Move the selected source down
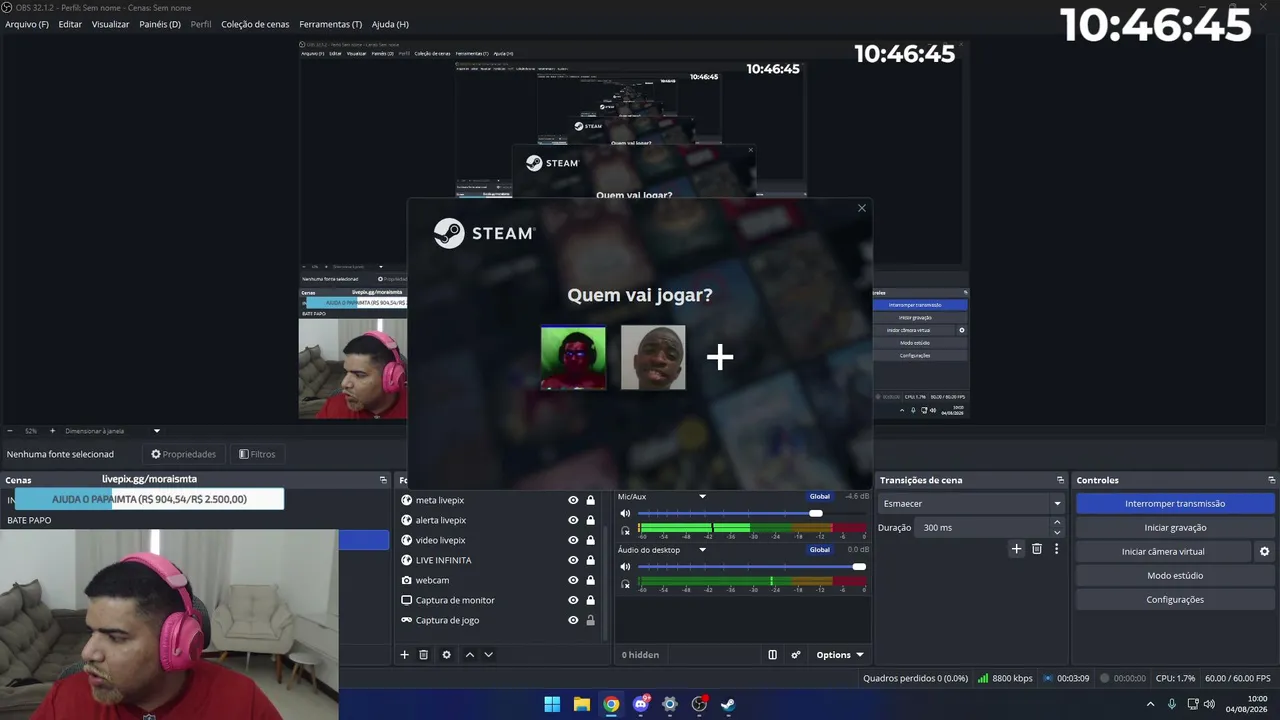The image size is (1280, 720). 489,655
